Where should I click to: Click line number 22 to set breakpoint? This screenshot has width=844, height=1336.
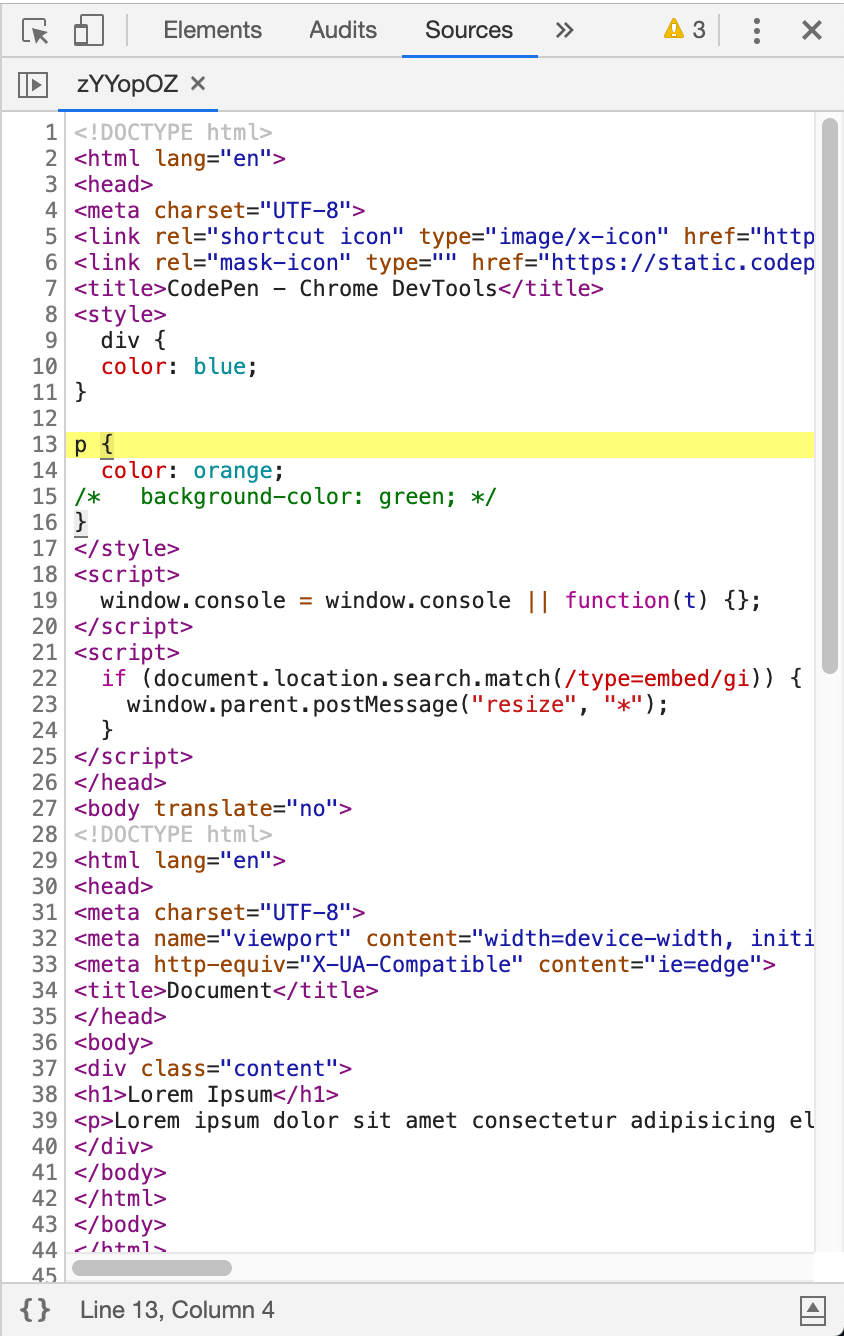click(x=45, y=678)
